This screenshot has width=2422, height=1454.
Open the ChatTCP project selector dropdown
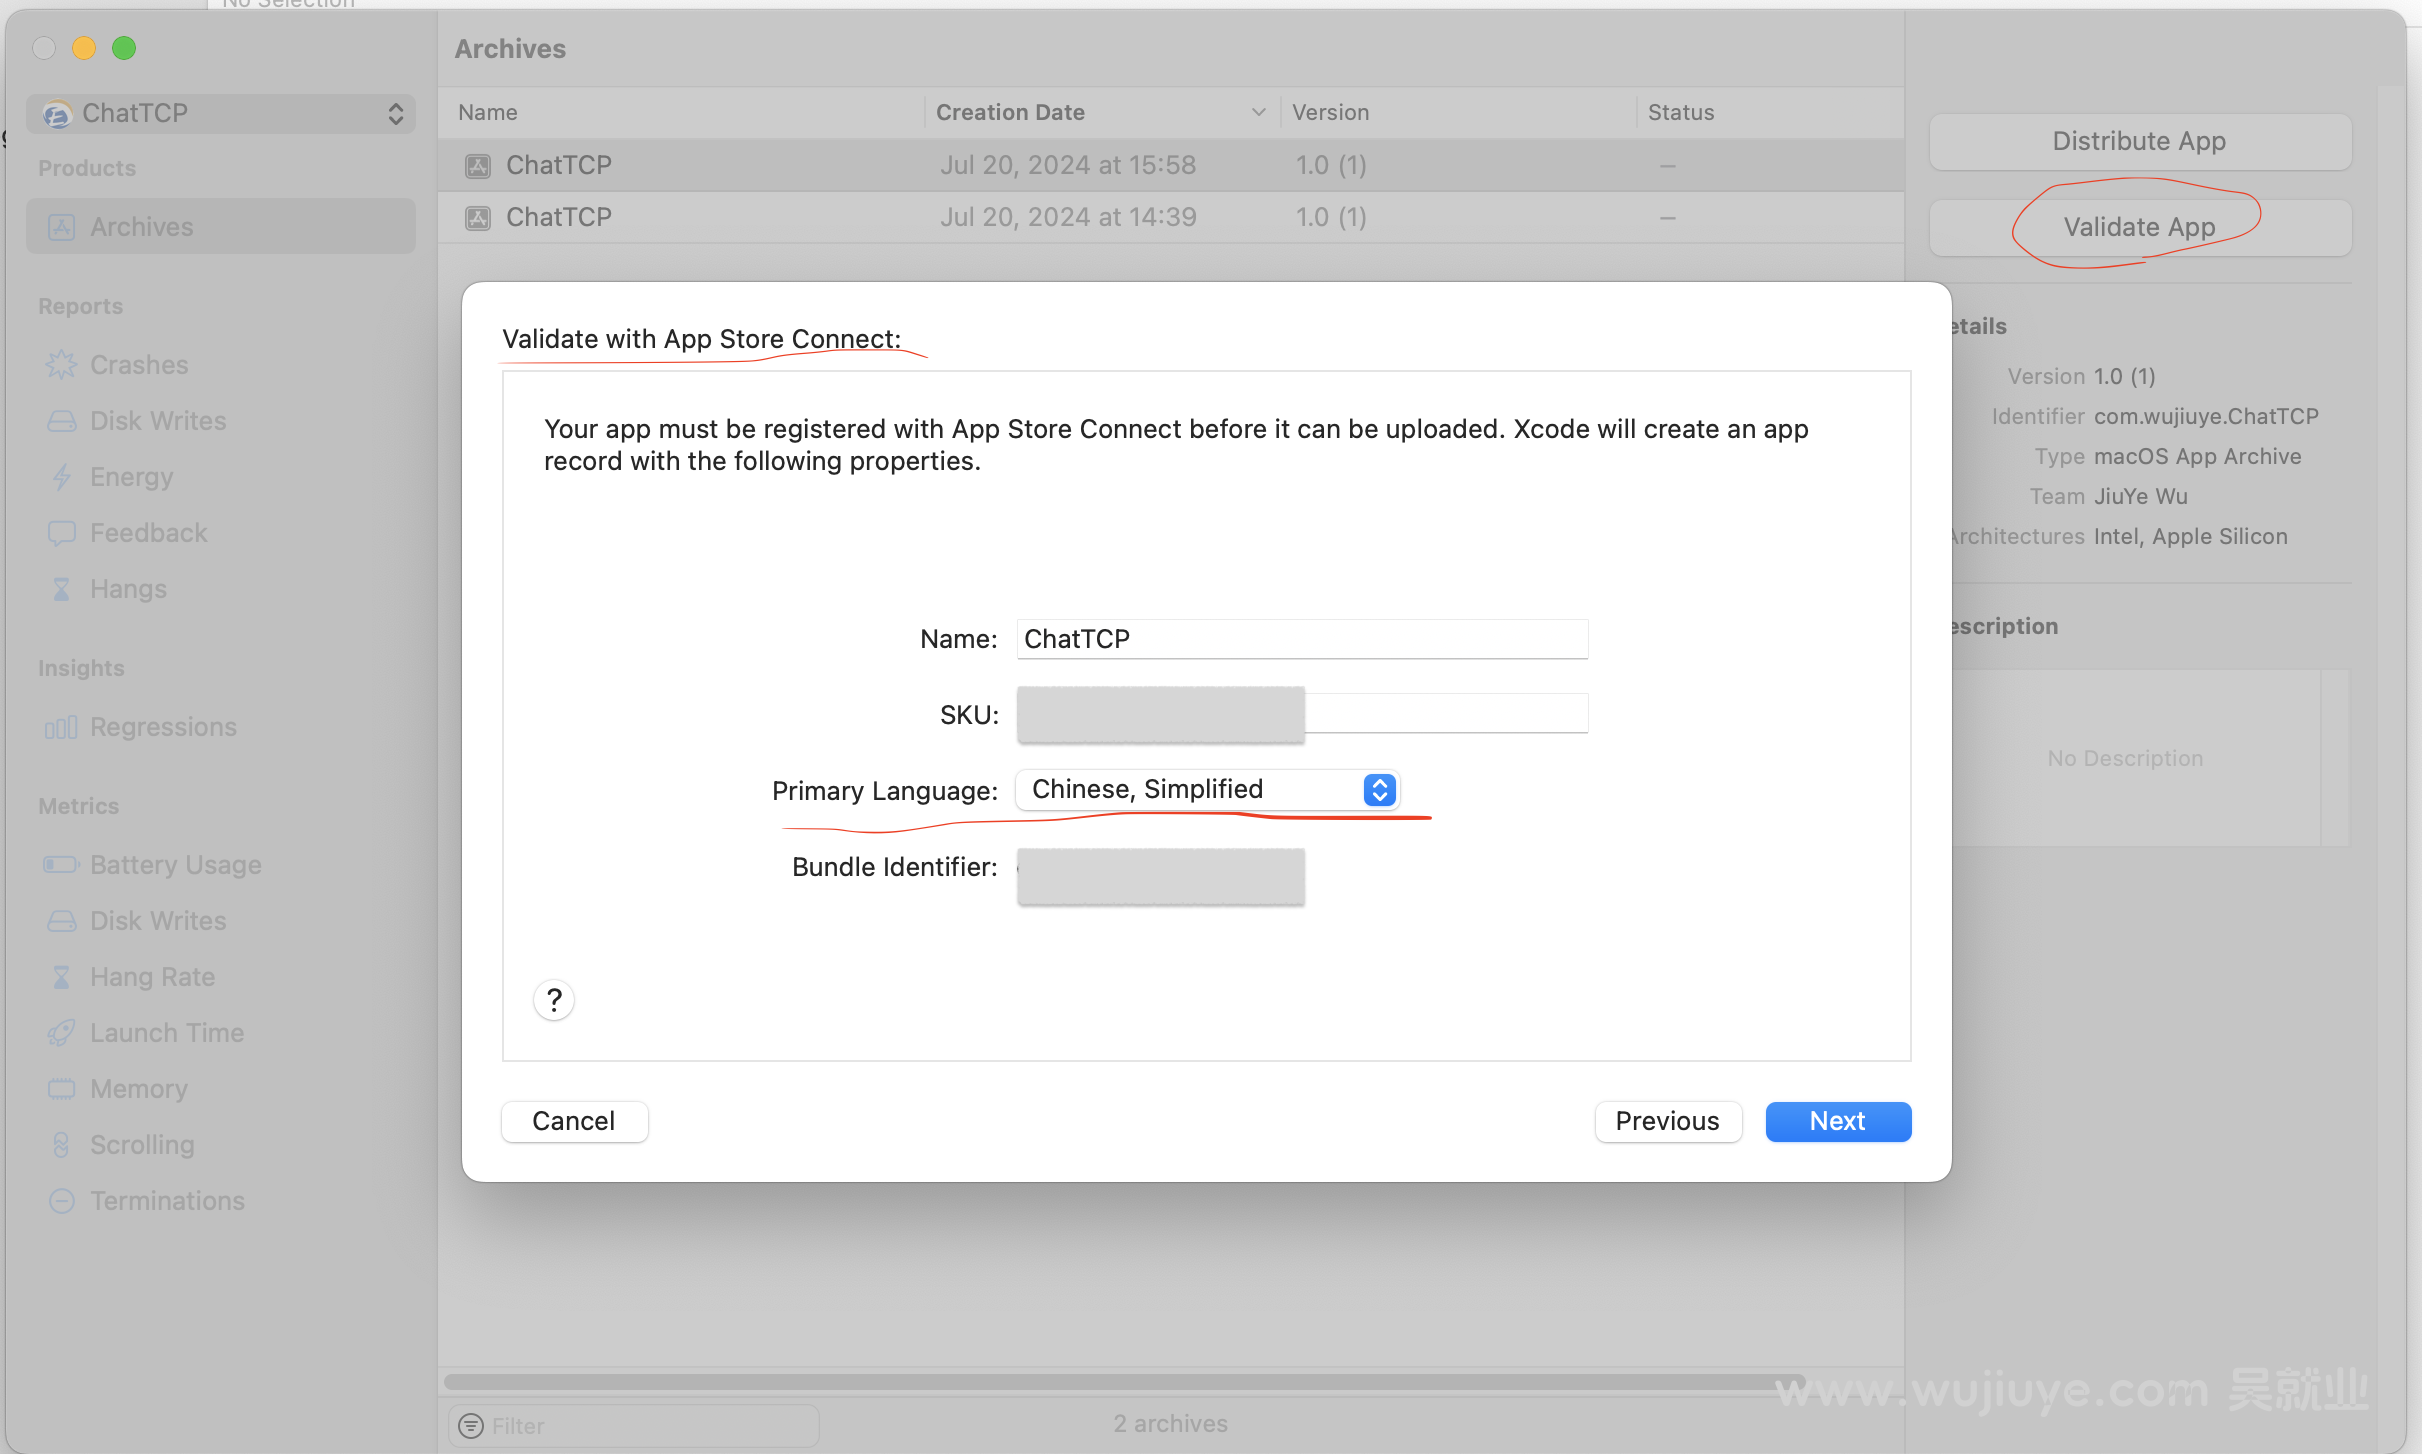tap(221, 114)
